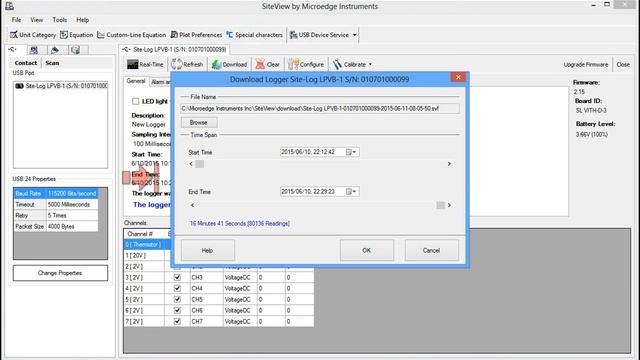640x360 pixels.
Task: Click Help in the Download Logger dialog
Action: (x=207, y=250)
